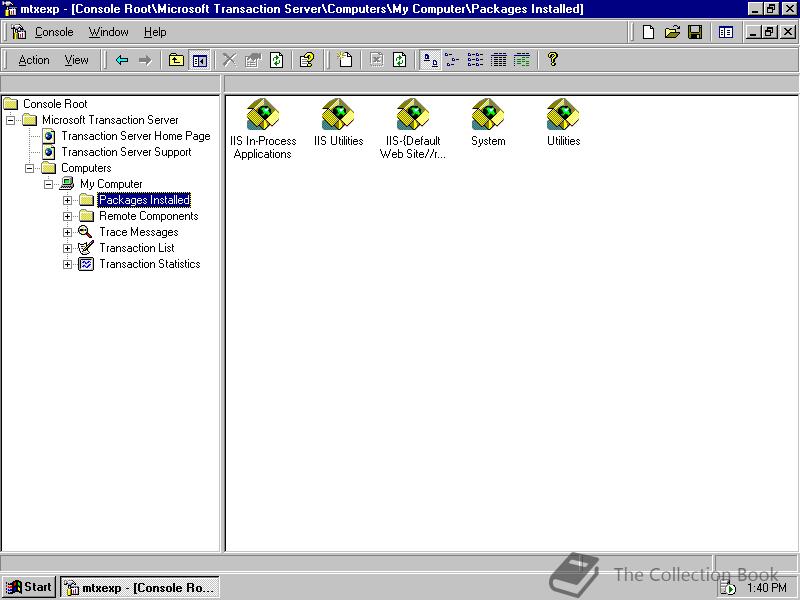Expand the Remote Components node
Screen dimensions: 800x600
pyautogui.click(x=67, y=216)
